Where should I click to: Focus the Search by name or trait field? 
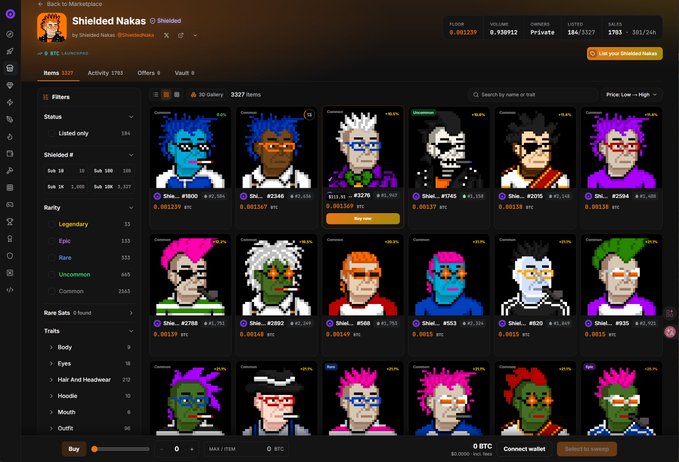click(x=532, y=94)
